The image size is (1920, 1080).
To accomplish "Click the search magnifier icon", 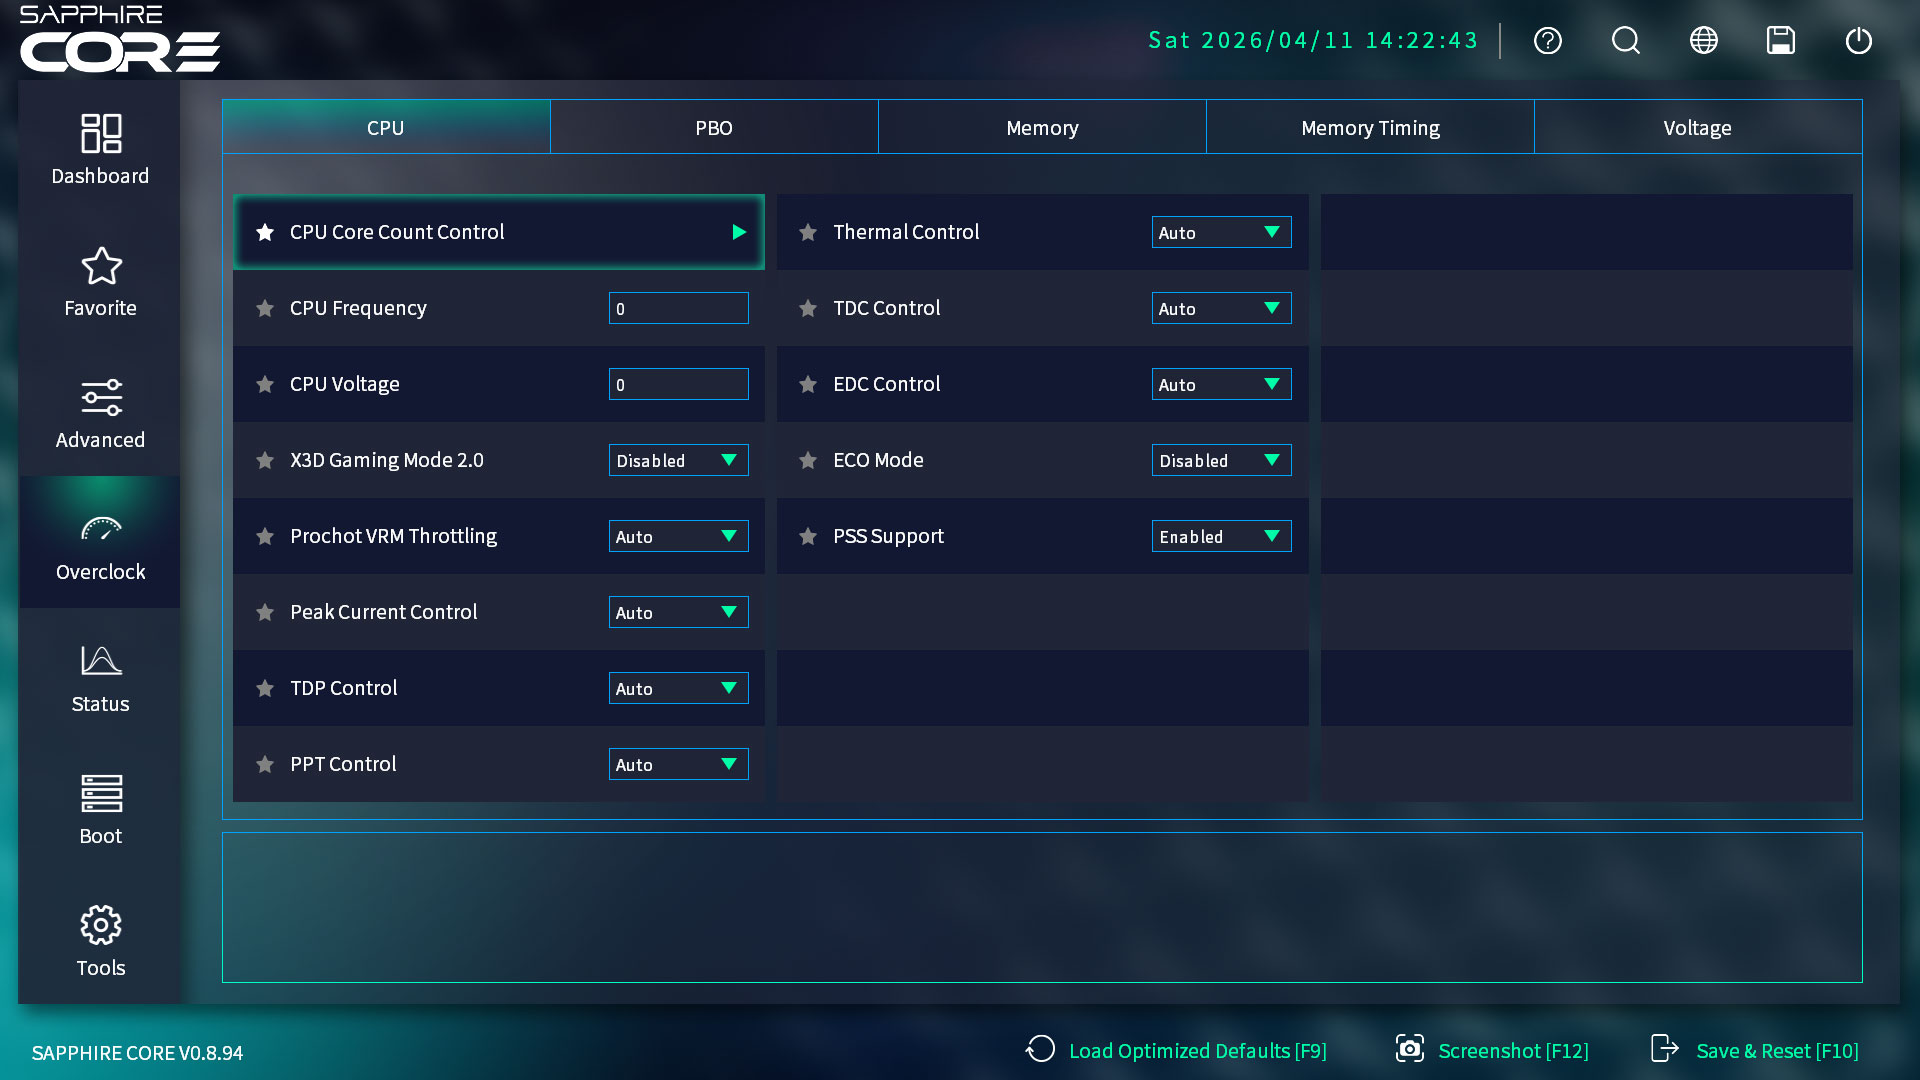I will click(1625, 41).
